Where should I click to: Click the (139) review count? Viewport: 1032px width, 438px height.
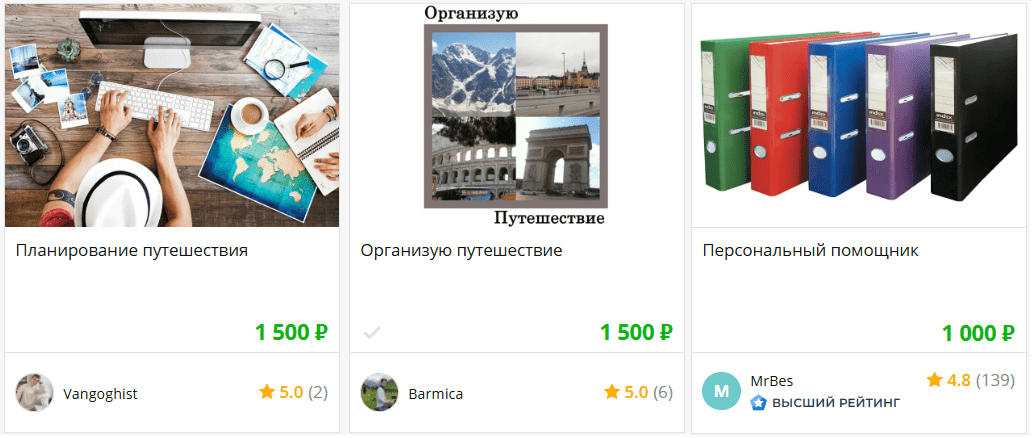click(x=995, y=380)
